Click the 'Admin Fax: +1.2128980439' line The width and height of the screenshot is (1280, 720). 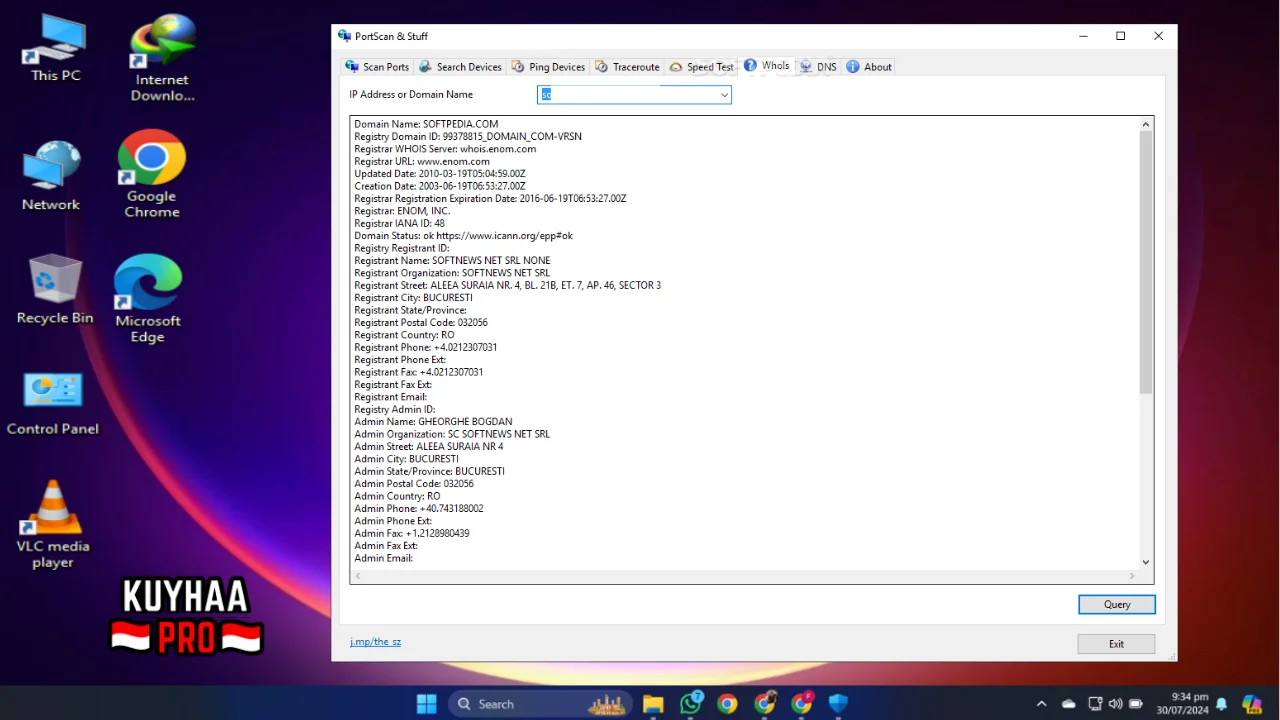pyautogui.click(x=412, y=534)
